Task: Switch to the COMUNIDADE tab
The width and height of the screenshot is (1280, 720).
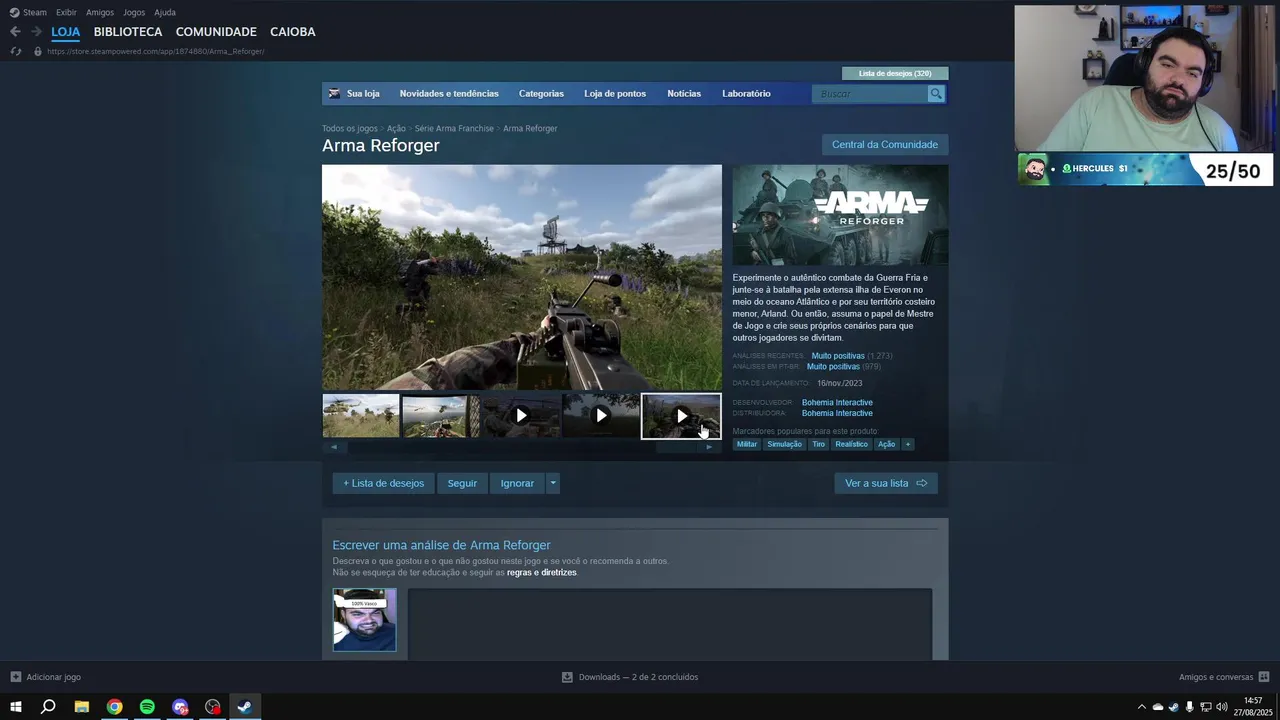Action: [216, 32]
